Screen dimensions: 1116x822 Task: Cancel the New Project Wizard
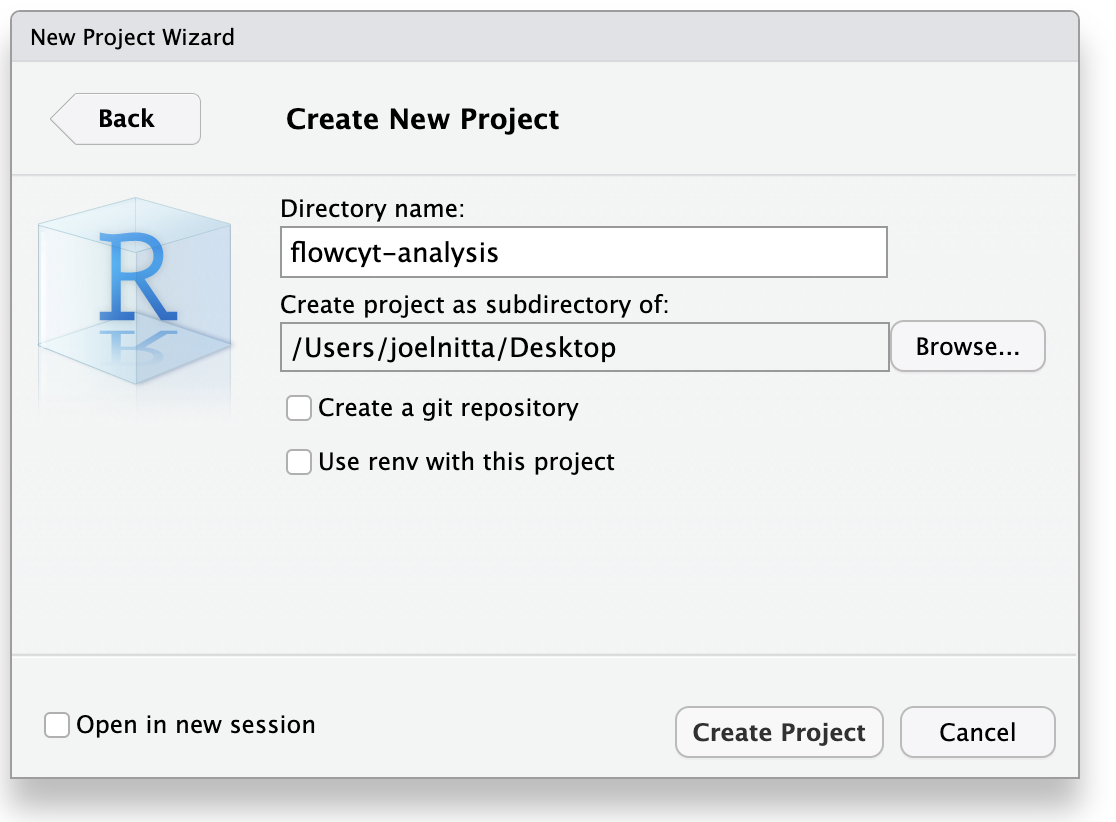pos(977,732)
